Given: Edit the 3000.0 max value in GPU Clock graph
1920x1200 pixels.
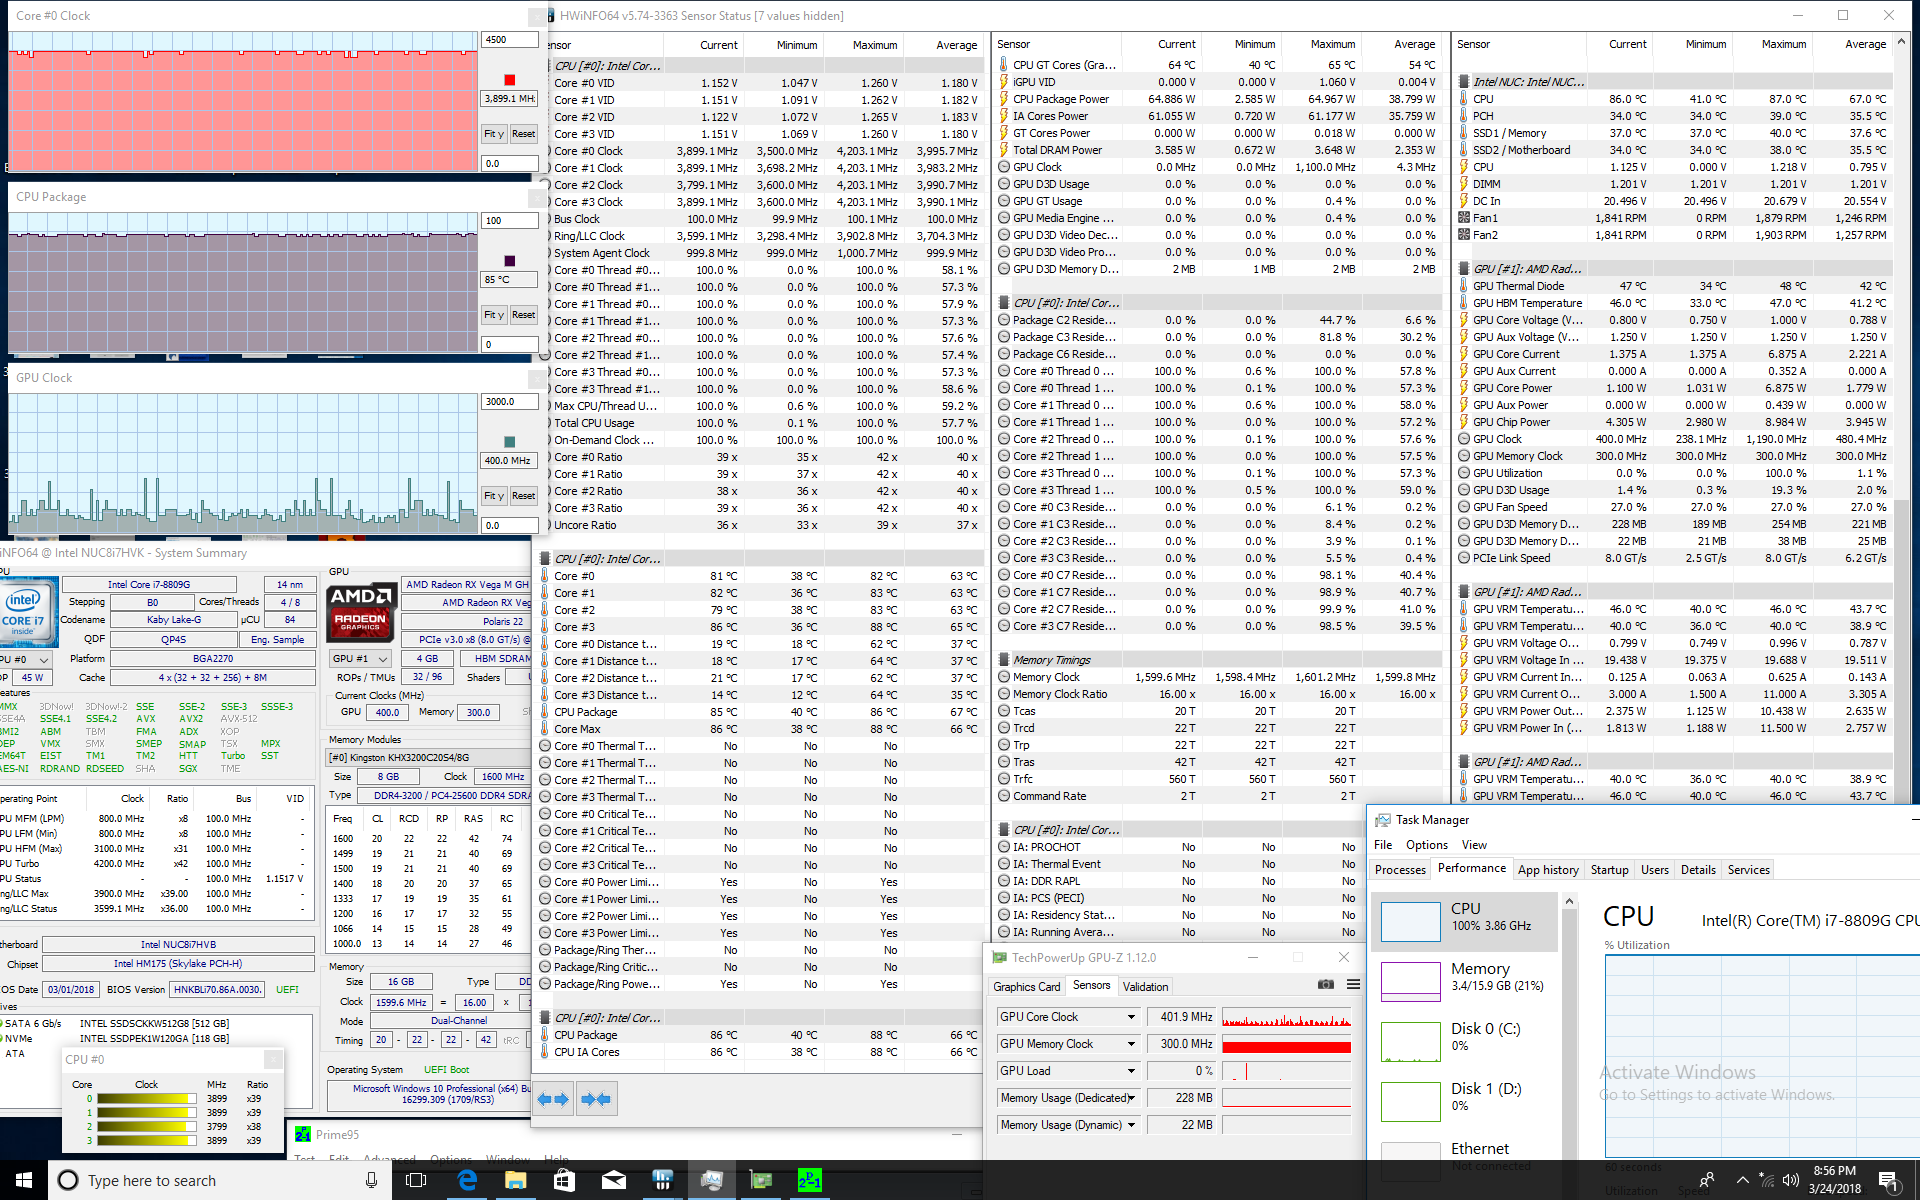Looking at the screenshot, I should [510, 402].
